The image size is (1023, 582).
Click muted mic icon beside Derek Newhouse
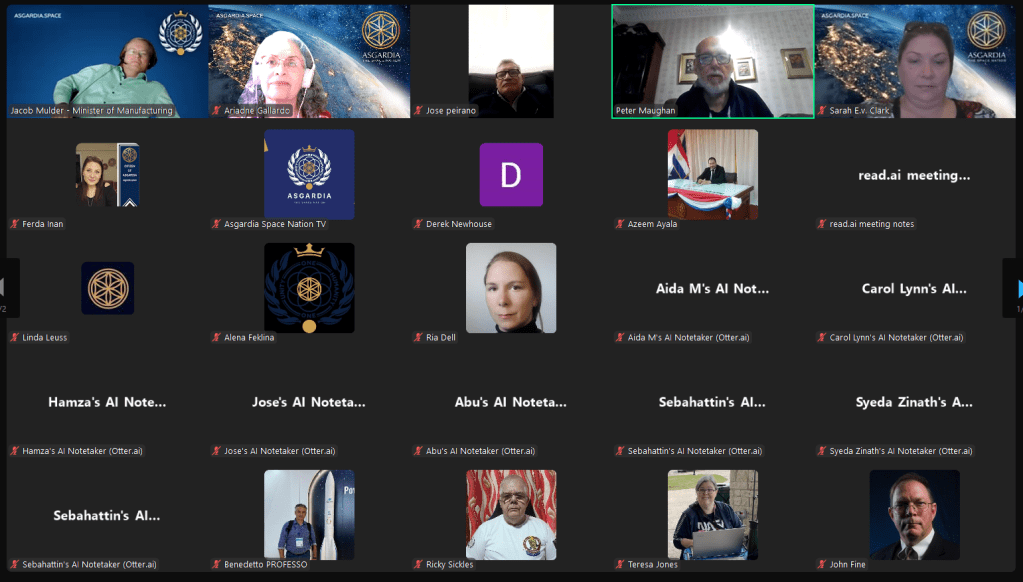click(418, 224)
